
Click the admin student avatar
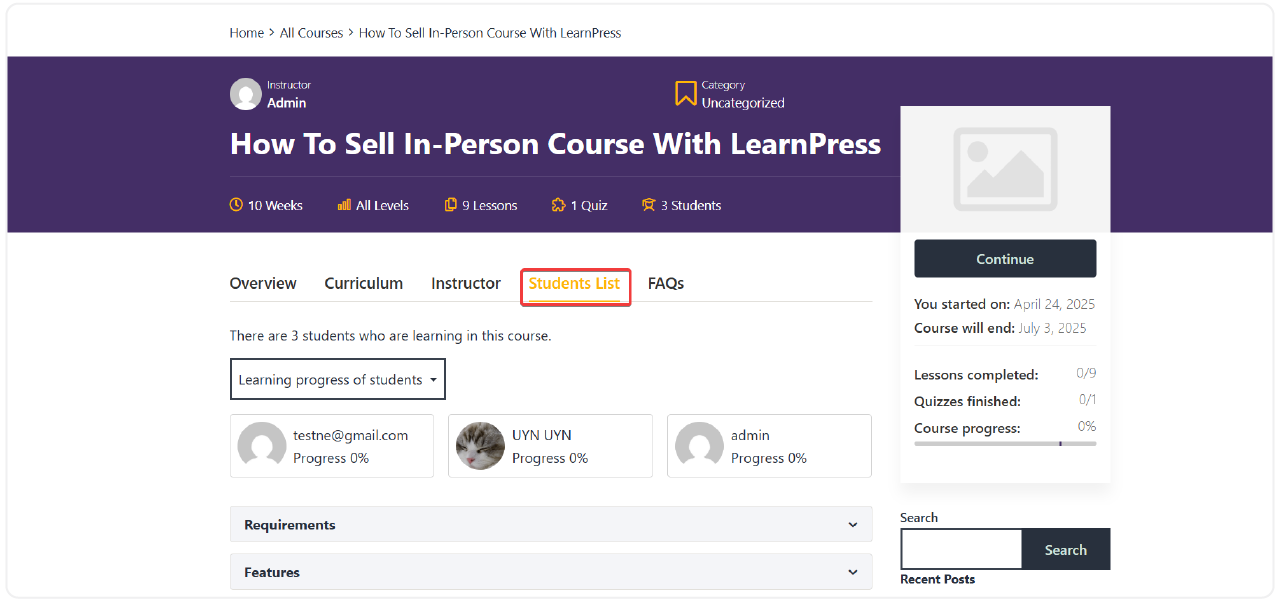(x=699, y=446)
